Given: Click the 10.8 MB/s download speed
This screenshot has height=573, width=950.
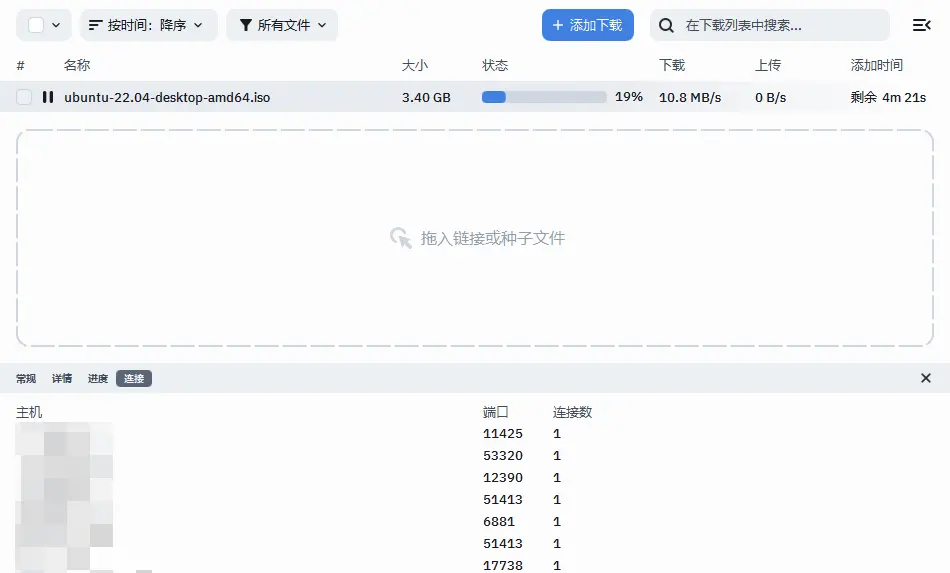Looking at the screenshot, I should point(690,98).
